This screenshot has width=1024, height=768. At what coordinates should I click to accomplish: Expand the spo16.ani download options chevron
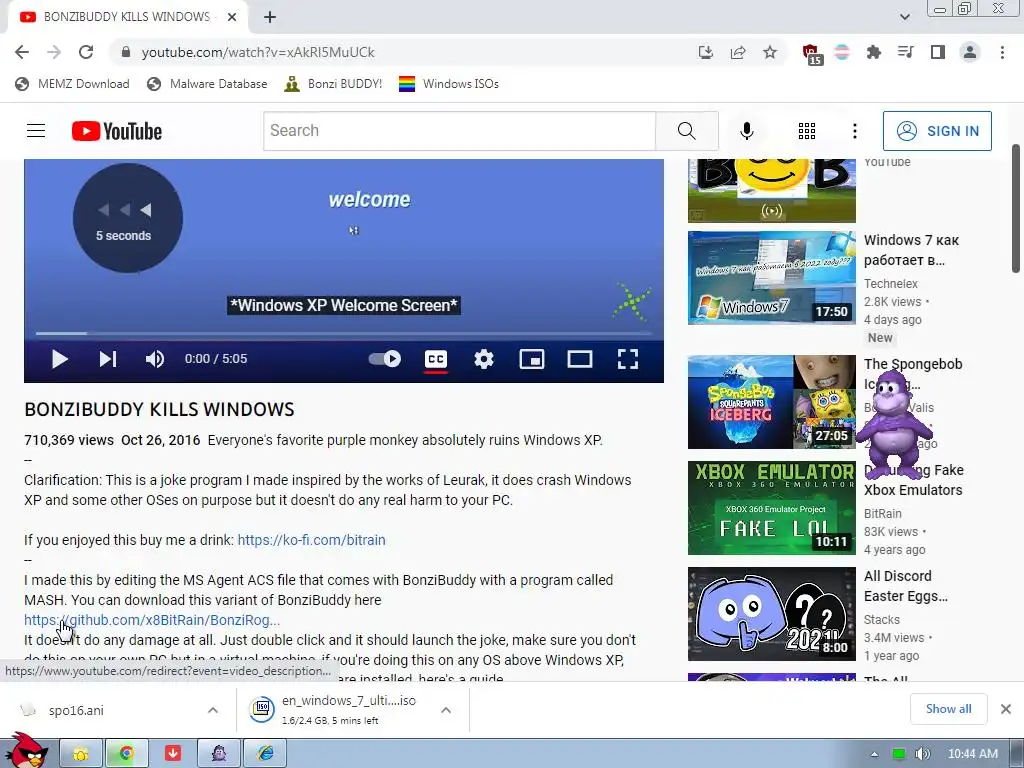[213, 710]
